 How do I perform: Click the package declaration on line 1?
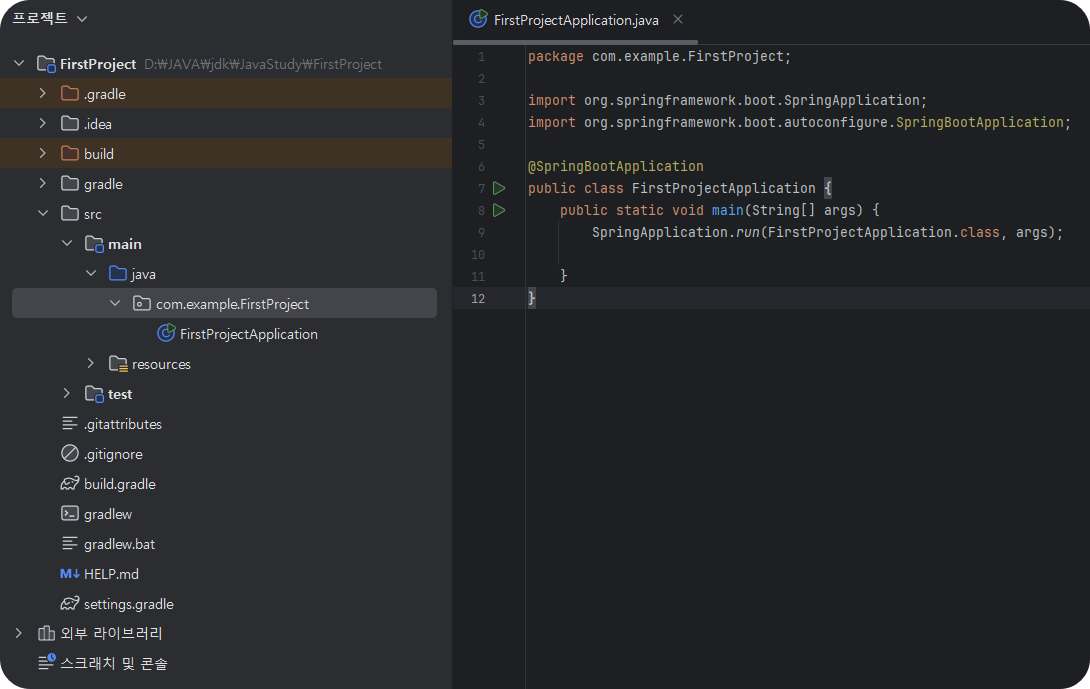tap(659, 56)
